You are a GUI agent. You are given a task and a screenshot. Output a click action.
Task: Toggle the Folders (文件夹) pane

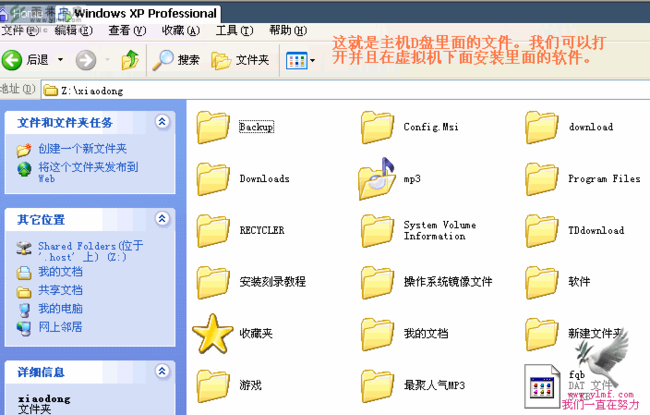(240, 60)
